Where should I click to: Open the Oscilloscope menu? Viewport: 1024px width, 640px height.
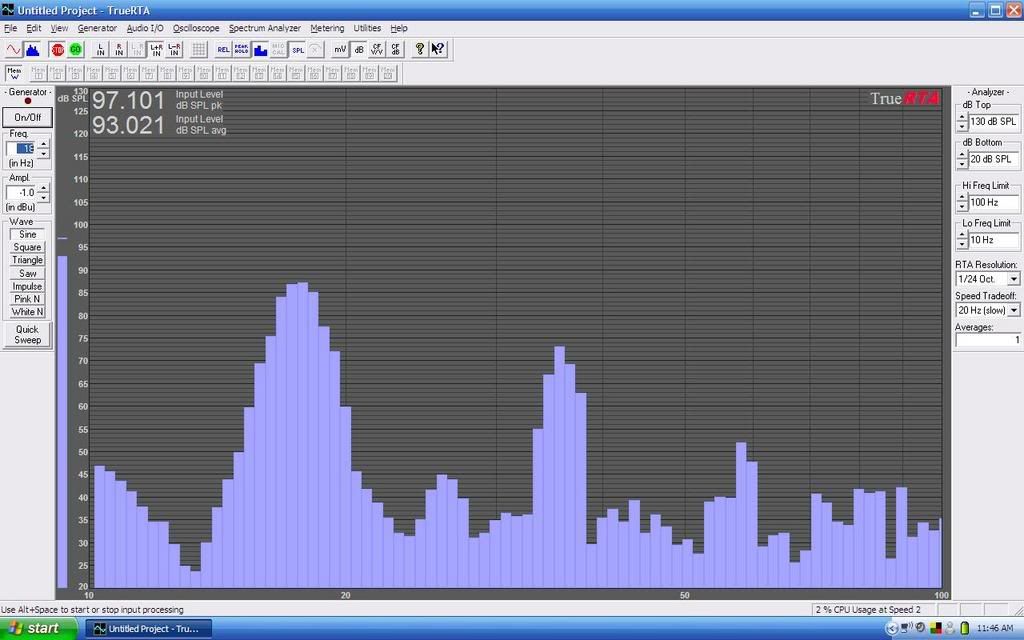tap(196, 28)
